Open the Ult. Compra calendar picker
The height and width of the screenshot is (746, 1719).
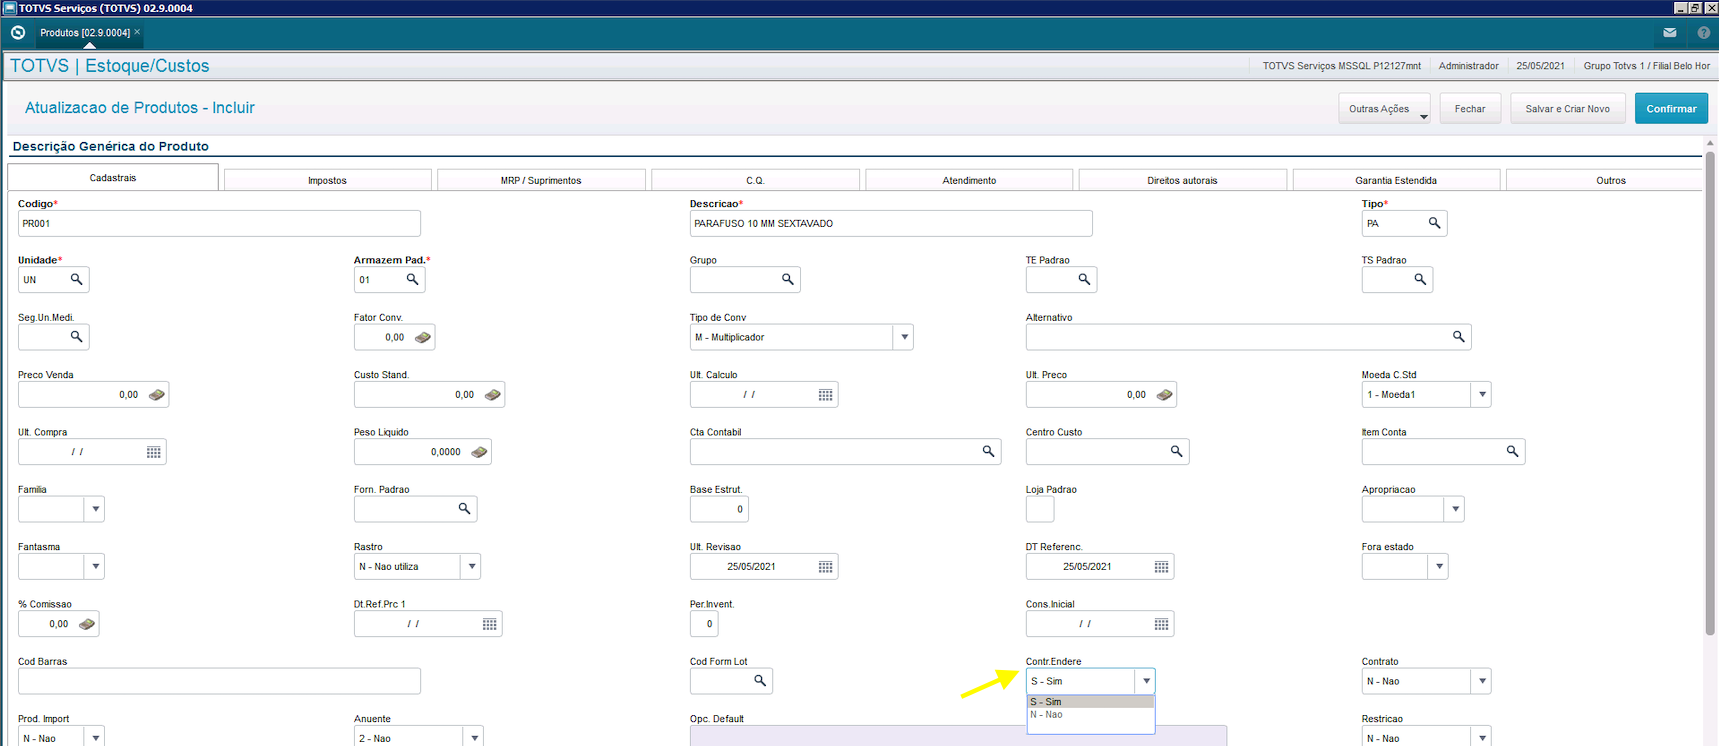coord(153,452)
